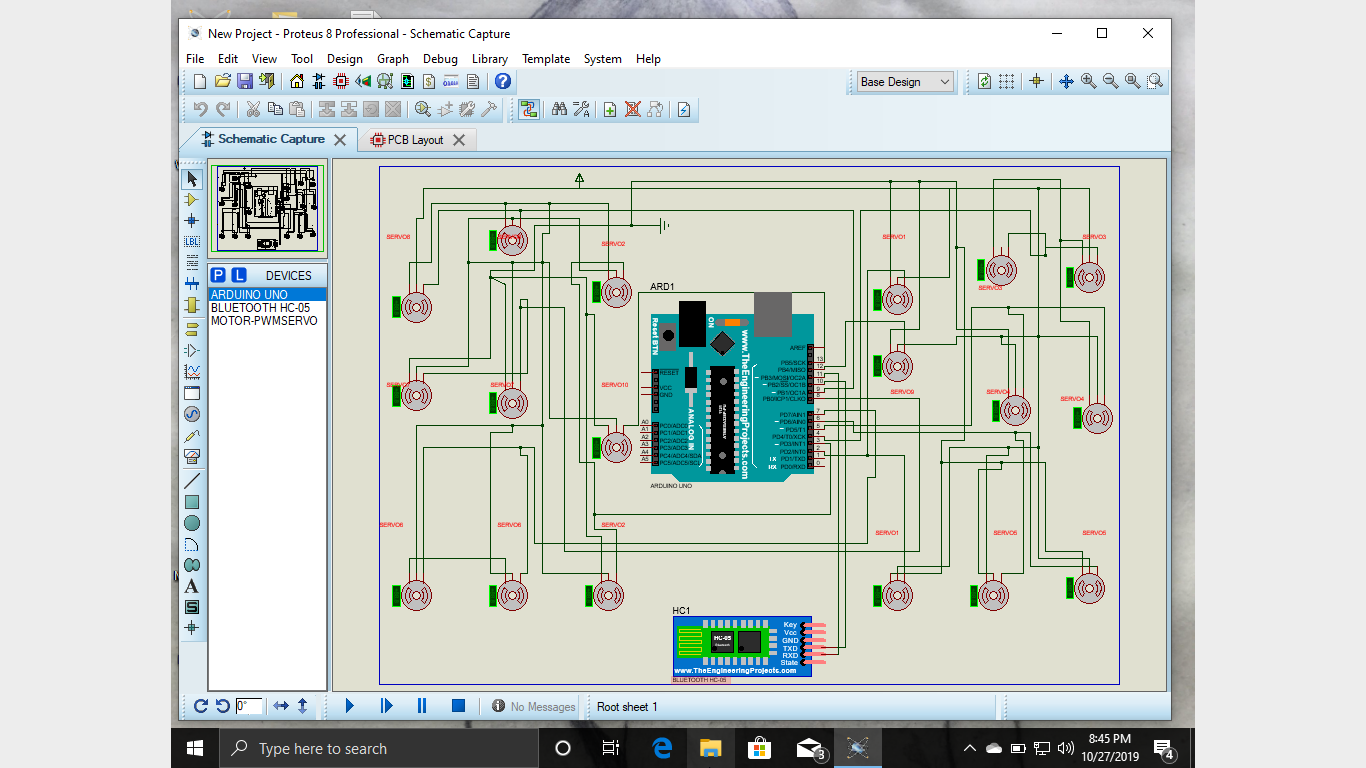The width and height of the screenshot is (1366, 768).
Task: Run the simulation play button
Action: (x=350, y=706)
